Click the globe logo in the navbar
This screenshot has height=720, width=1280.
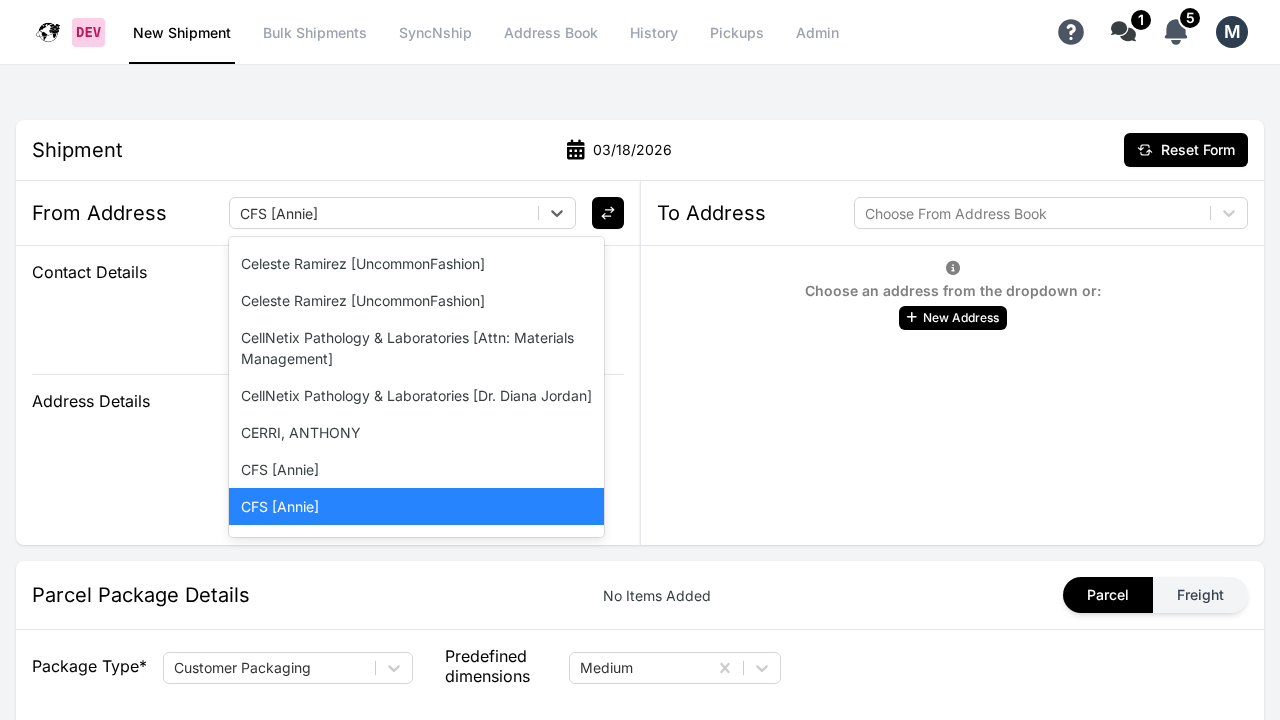[x=48, y=32]
